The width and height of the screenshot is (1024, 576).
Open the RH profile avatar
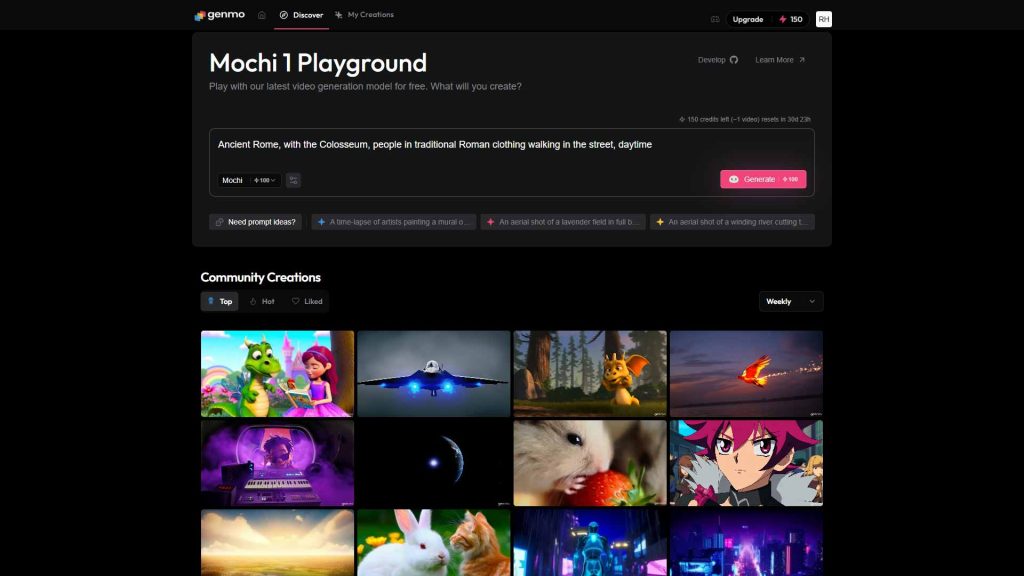pyautogui.click(x=824, y=20)
